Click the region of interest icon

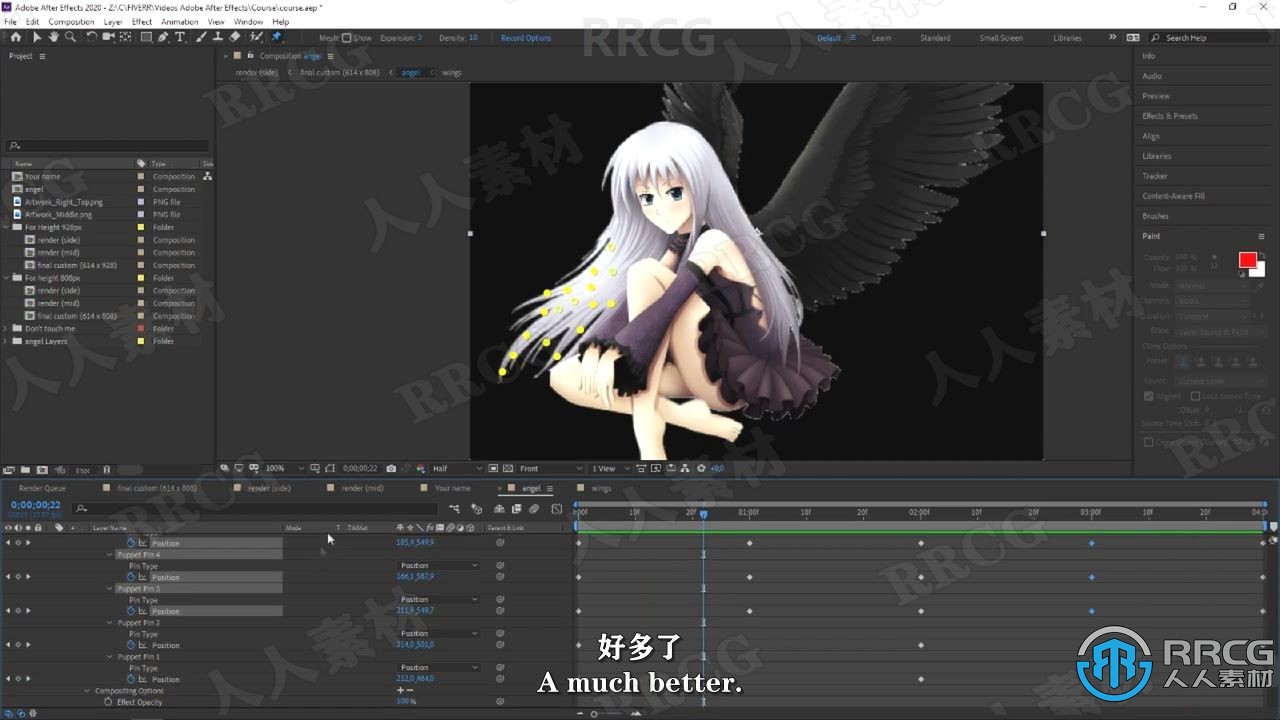tap(492, 468)
